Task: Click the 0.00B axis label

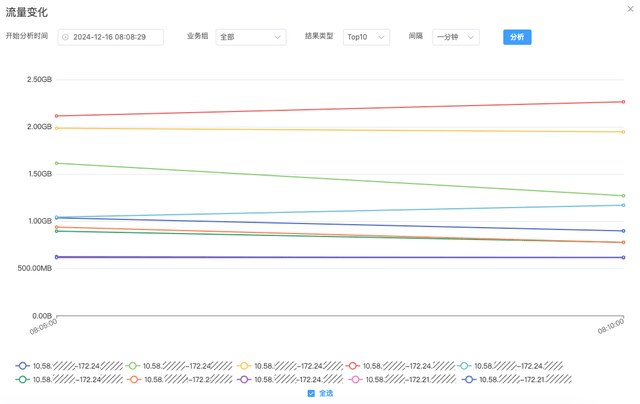Action: tap(42, 316)
